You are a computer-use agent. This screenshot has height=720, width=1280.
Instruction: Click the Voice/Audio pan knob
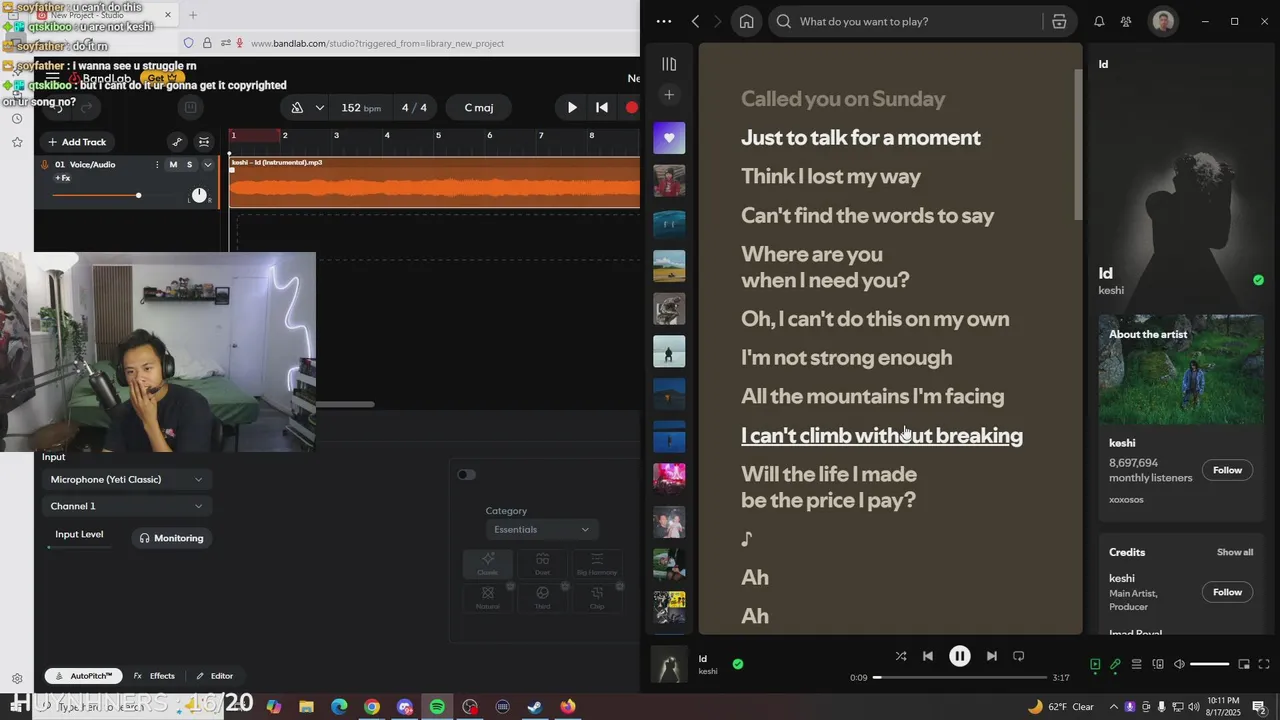[x=199, y=195]
